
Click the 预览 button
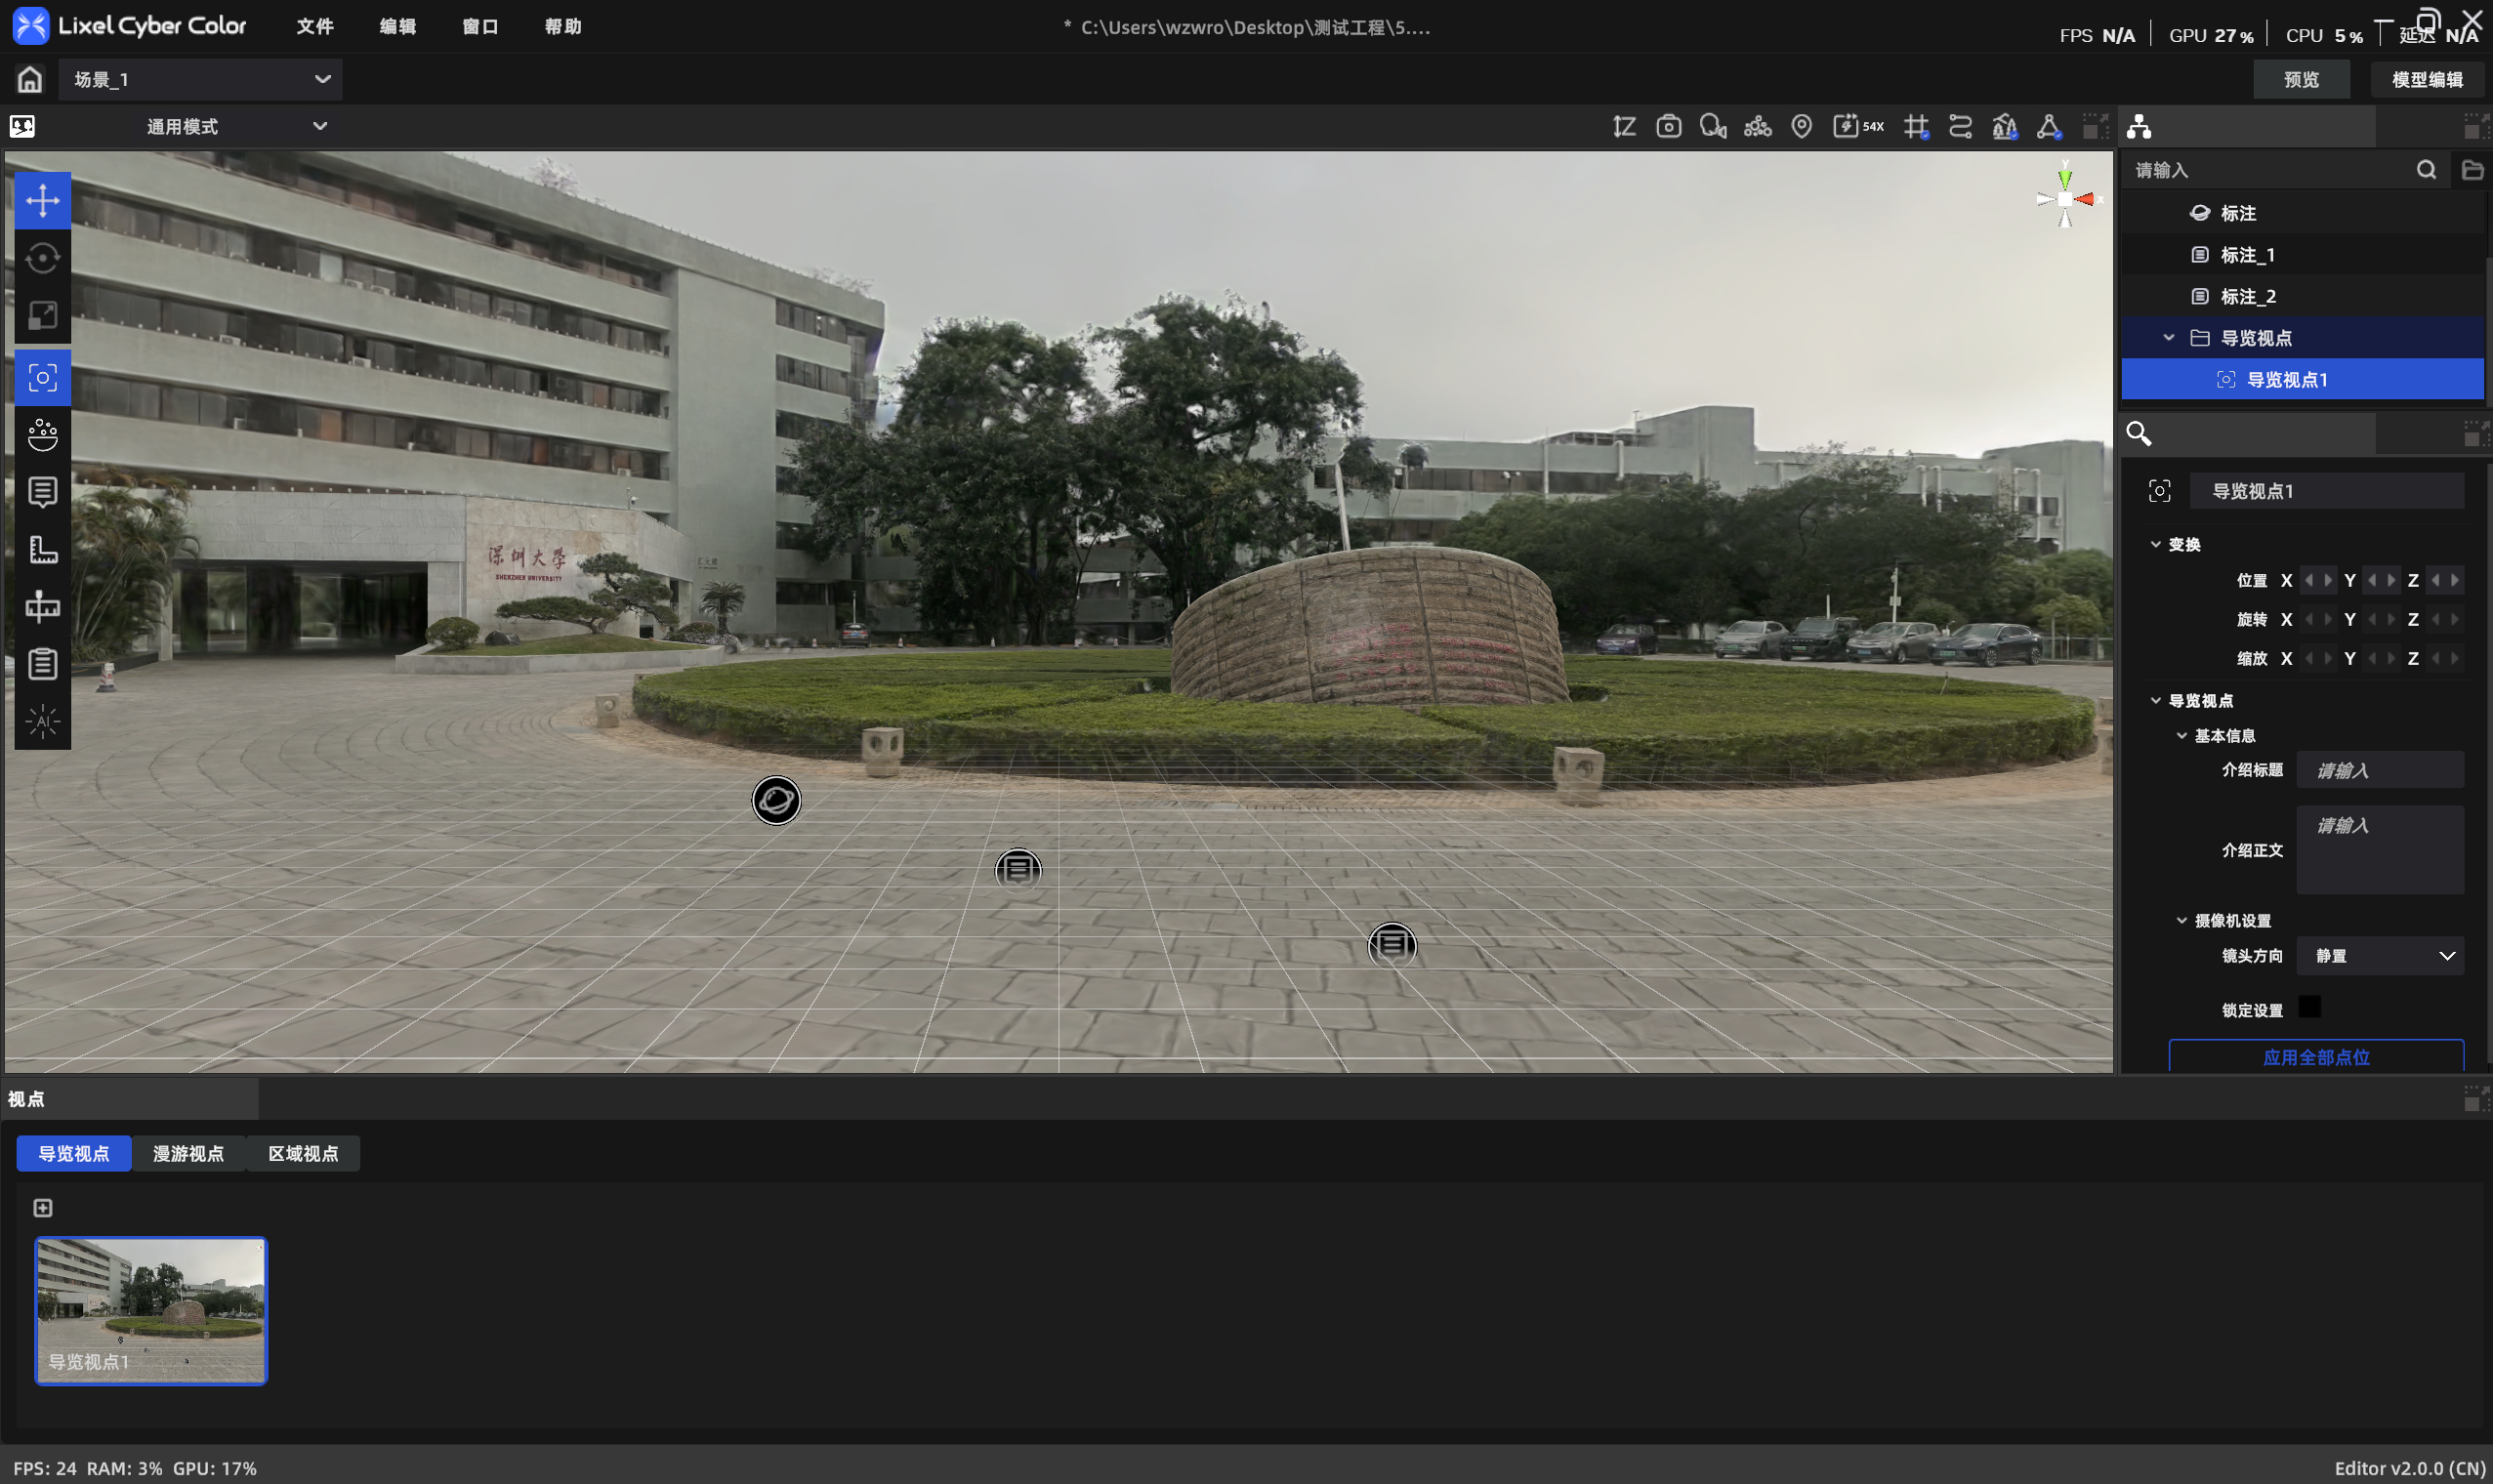point(2301,79)
